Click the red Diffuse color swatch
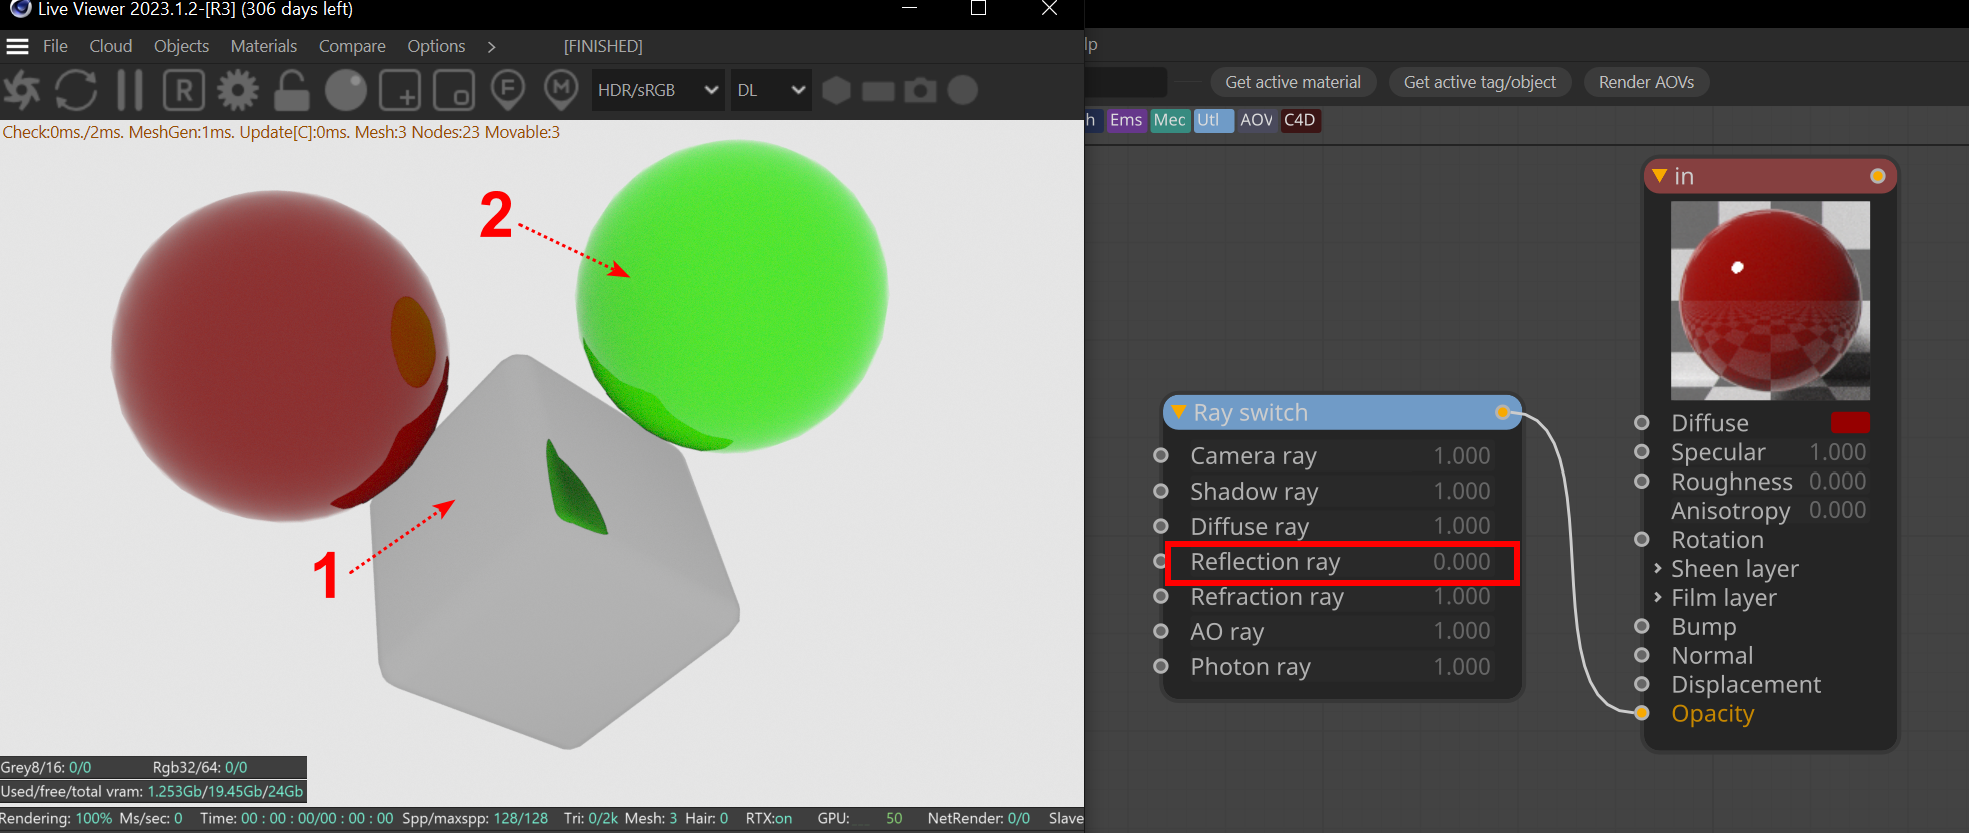The width and height of the screenshot is (1969, 833). click(1850, 423)
